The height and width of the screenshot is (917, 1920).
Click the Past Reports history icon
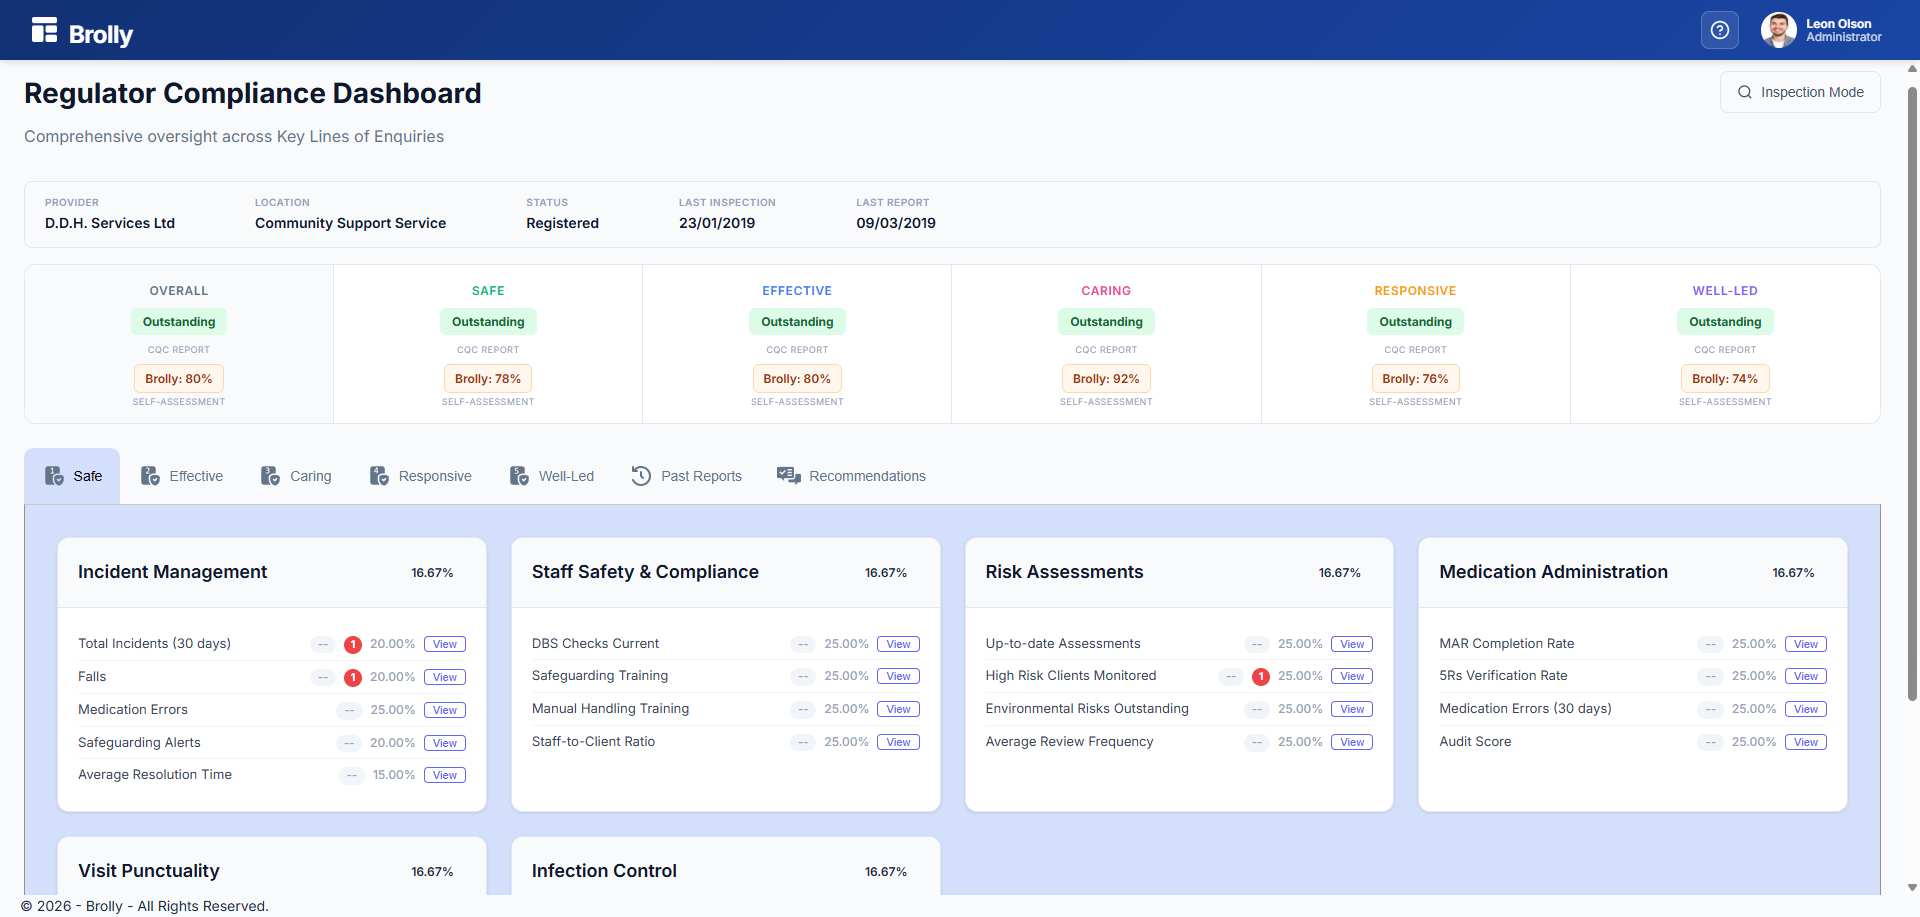pos(641,476)
